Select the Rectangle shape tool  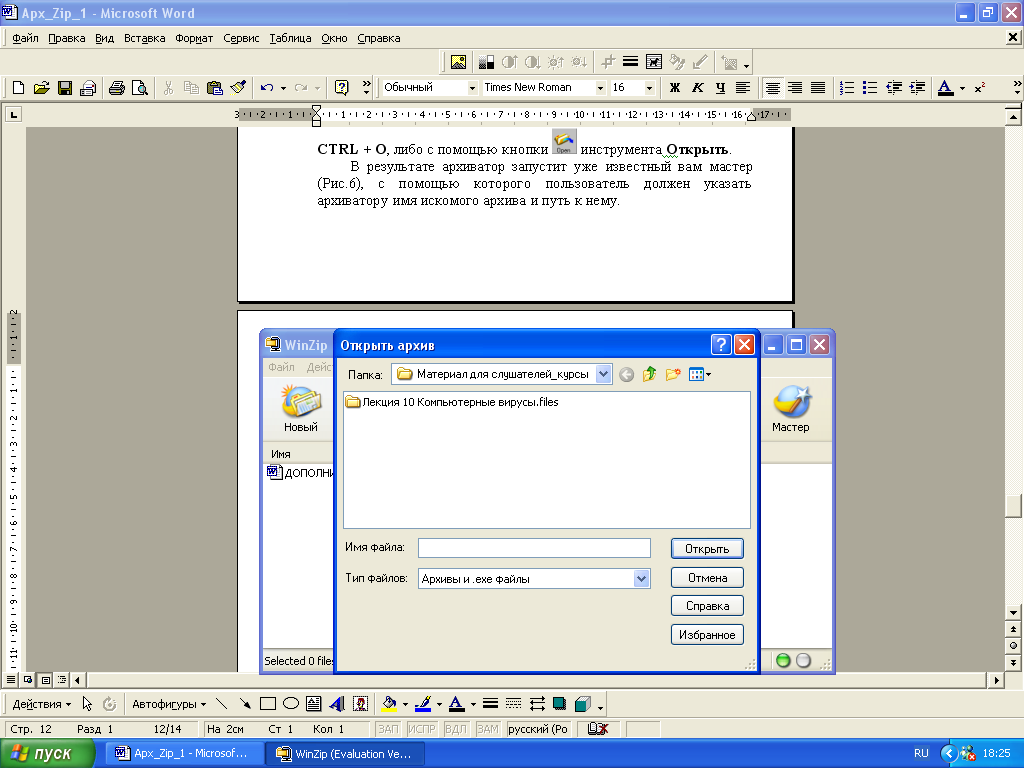[268, 703]
